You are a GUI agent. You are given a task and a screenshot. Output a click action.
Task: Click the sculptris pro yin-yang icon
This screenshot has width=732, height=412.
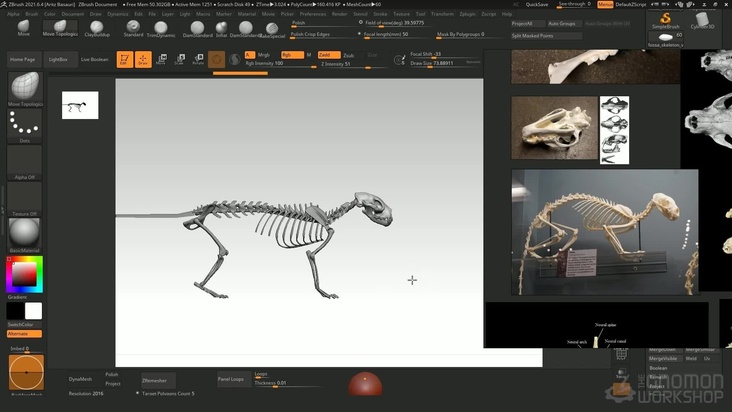[x=235, y=59]
